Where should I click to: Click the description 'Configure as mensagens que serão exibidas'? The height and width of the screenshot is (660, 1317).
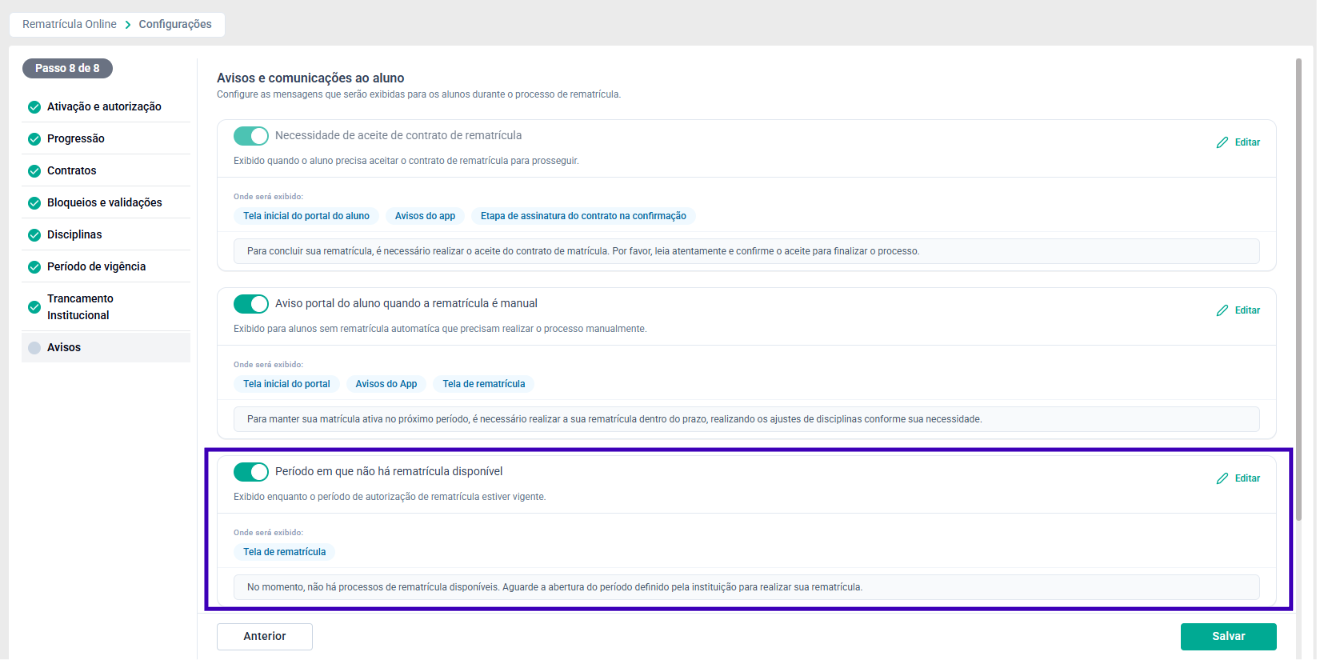(x=419, y=95)
